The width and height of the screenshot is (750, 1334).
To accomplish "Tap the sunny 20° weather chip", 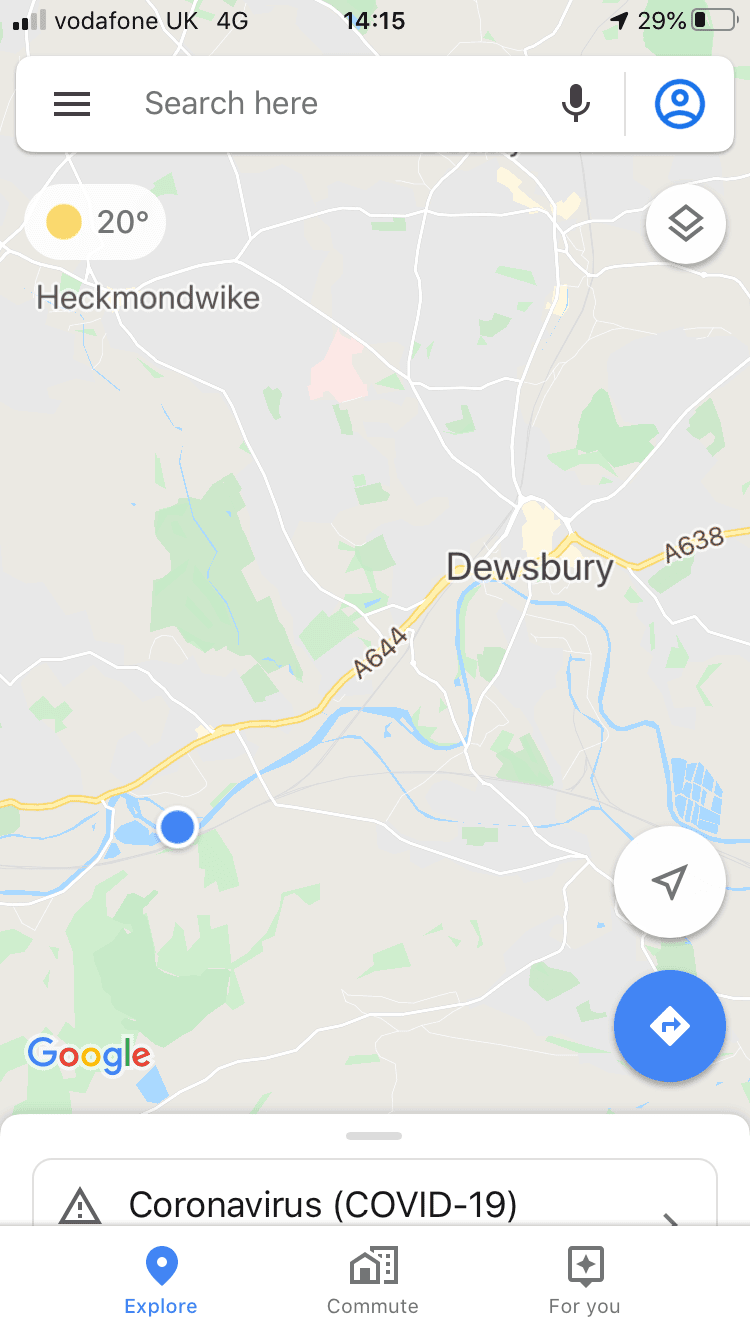I will (96, 222).
